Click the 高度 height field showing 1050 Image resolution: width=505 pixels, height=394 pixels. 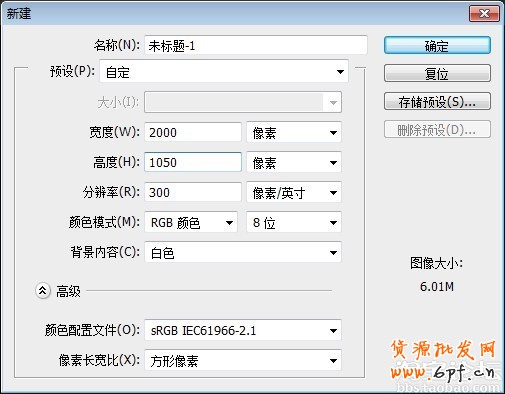click(x=193, y=162)
